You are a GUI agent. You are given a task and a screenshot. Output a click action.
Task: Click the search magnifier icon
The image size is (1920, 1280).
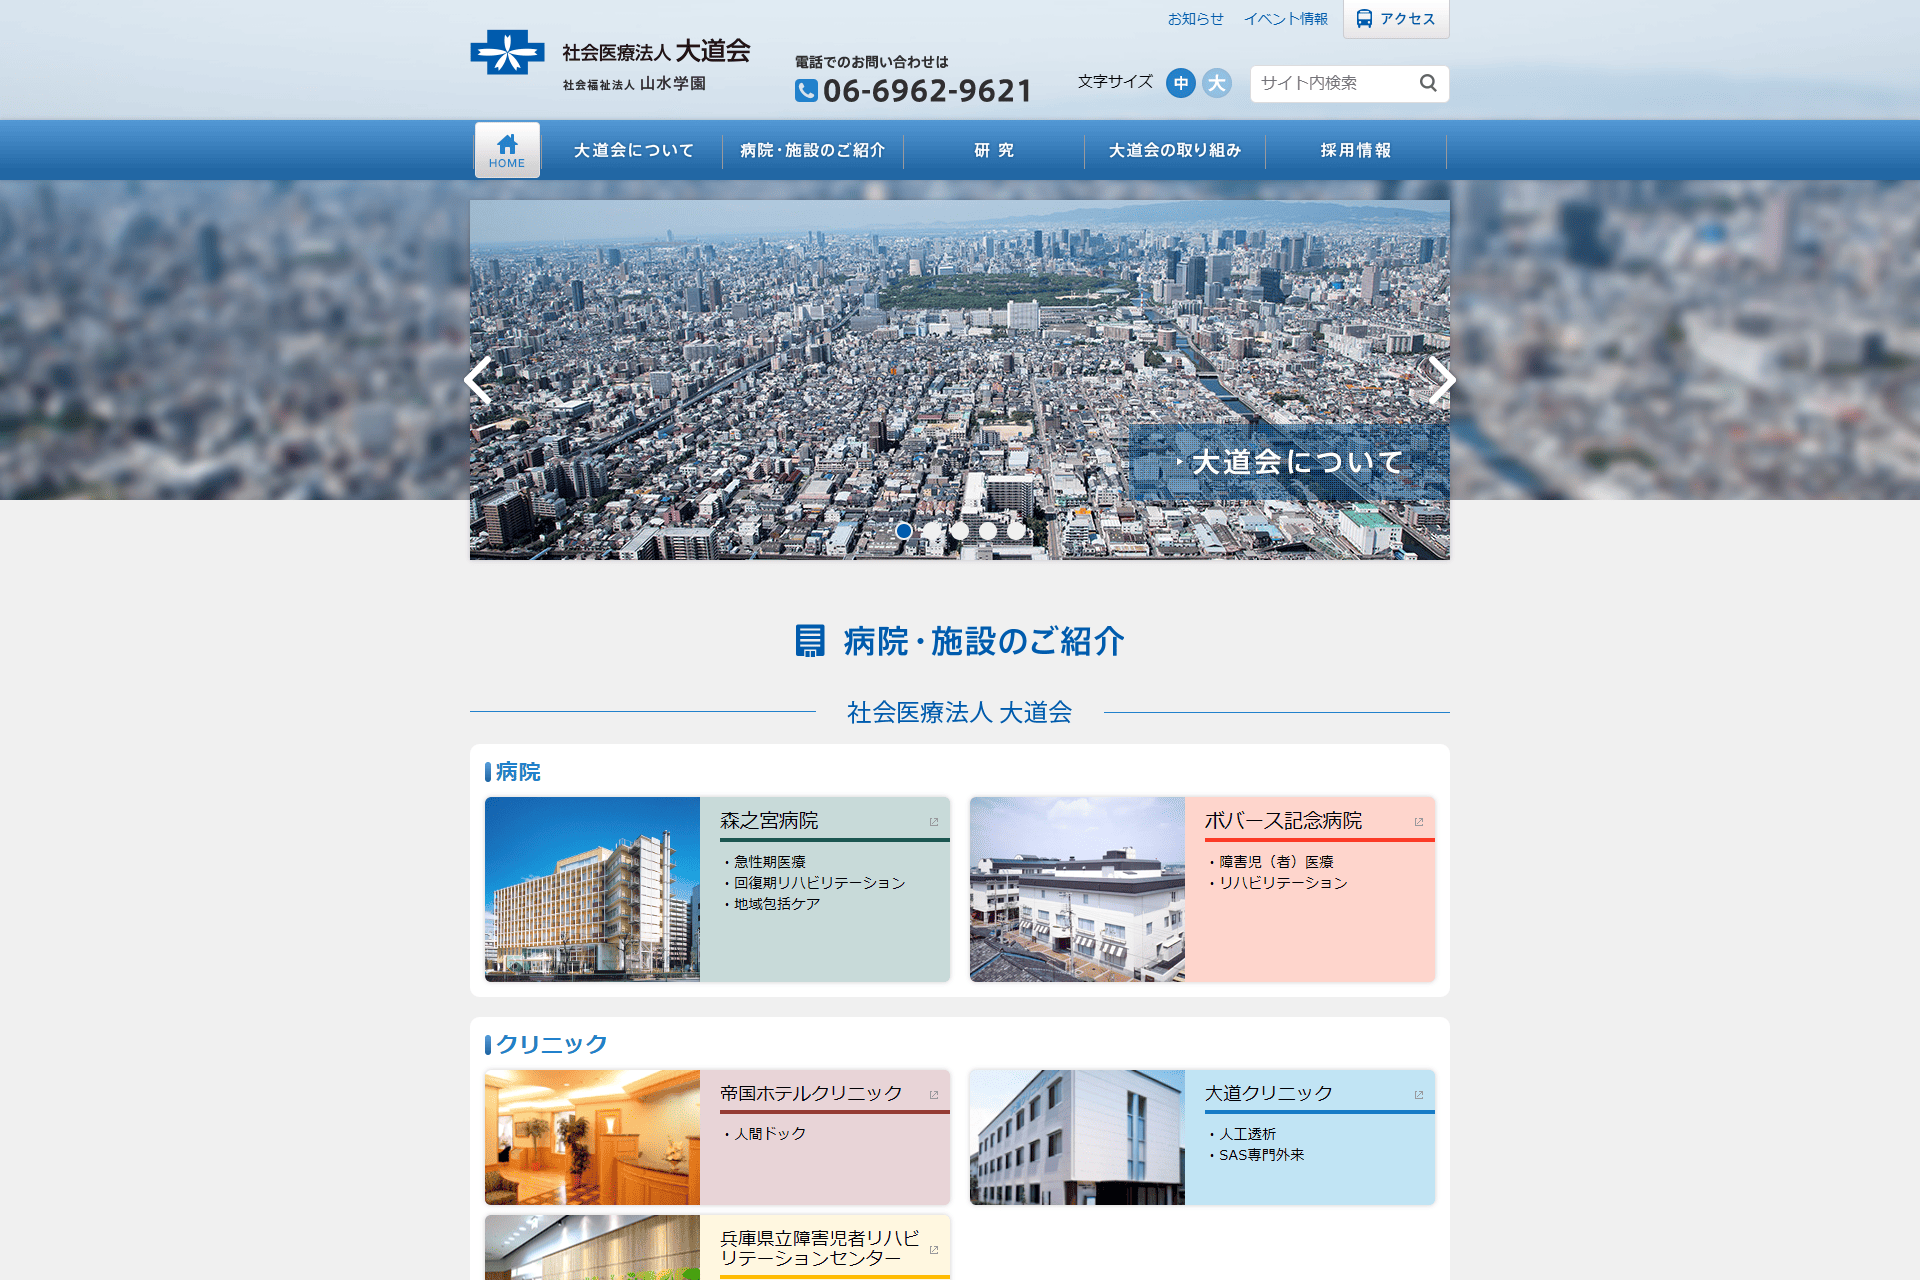[x=1428, y=83]
